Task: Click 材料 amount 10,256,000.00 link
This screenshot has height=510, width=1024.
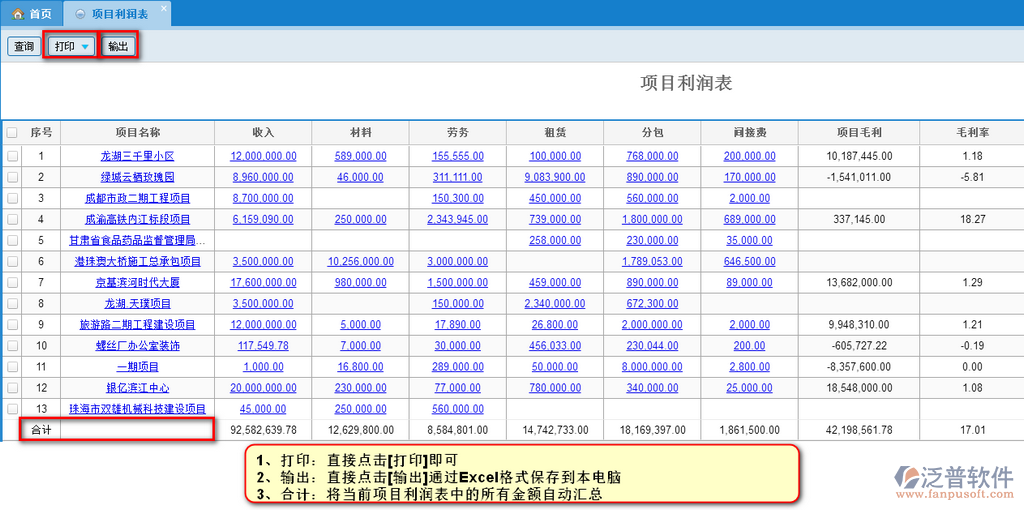Action: pos(360,261)
